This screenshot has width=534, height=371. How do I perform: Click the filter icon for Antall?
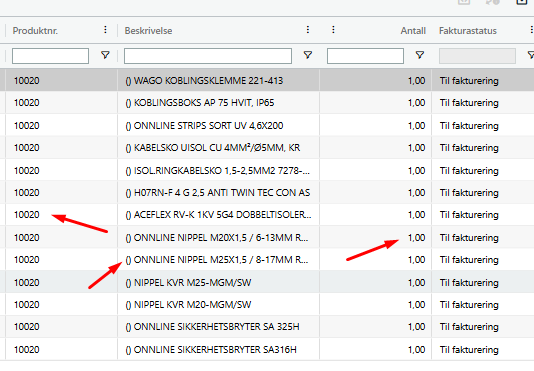click(420, 55)
